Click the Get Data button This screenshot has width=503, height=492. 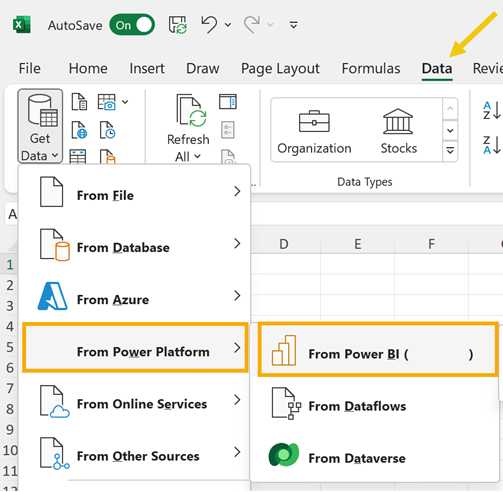[x=40, y=126]
